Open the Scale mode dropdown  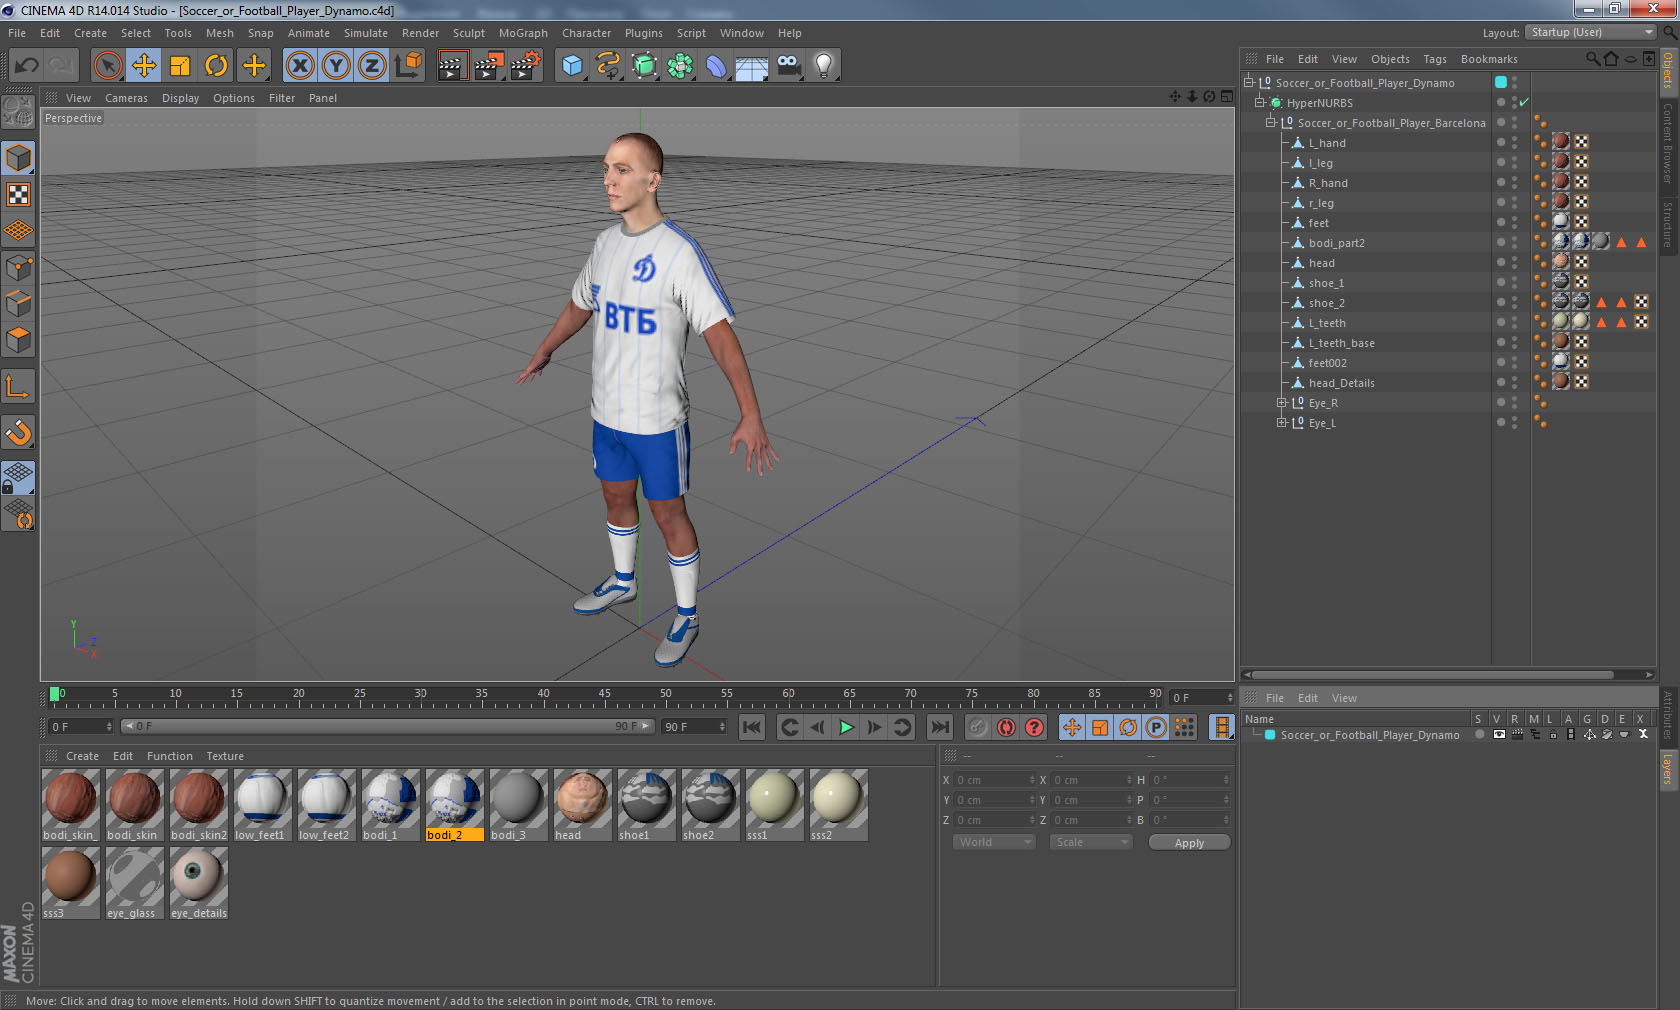pyautogui.click(x=1090, y=842)
